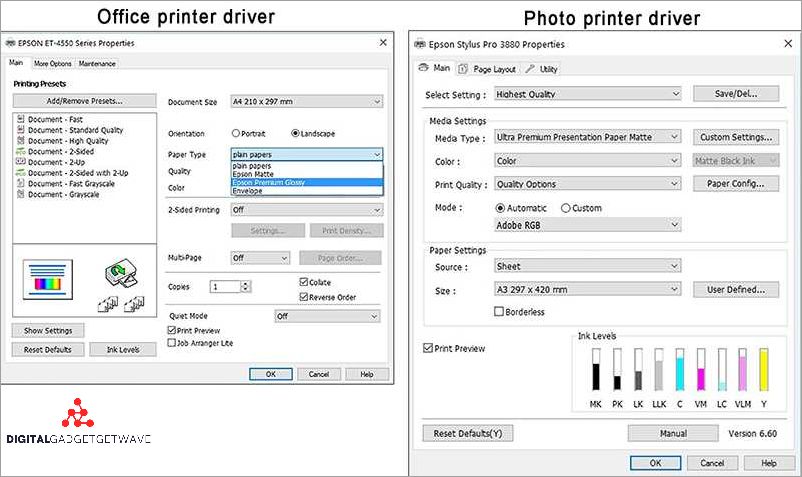Open the Media Type dropdown
This screenshot has height=477, width=802.
pos(588,137)
